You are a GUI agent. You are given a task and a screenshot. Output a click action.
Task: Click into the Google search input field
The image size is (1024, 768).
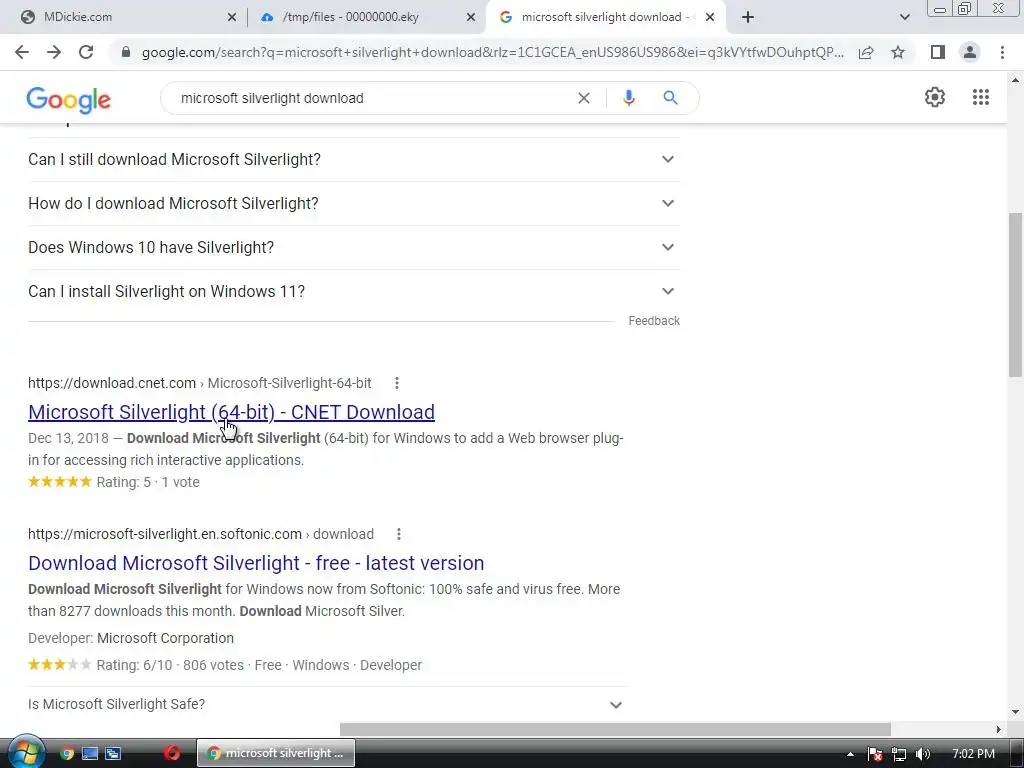click(372, 98)
